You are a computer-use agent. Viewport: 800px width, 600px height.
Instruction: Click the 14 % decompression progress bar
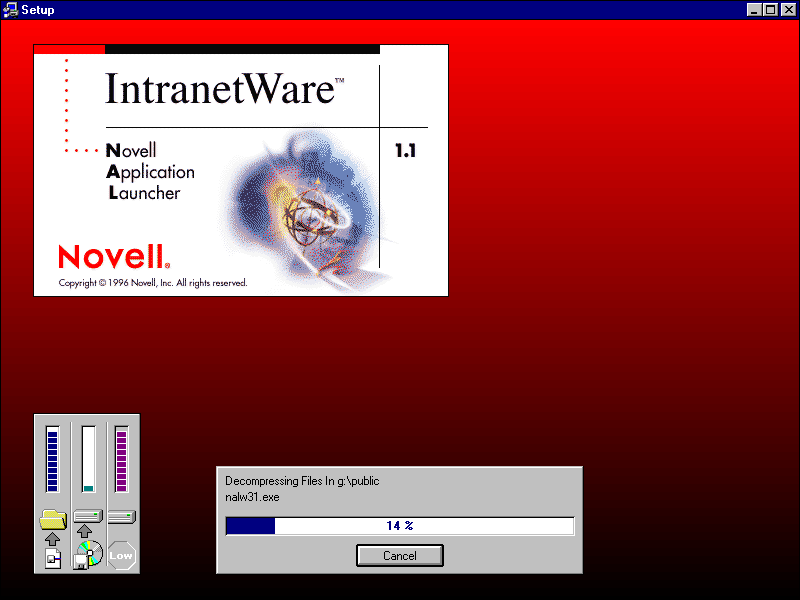tap(400, 526)
